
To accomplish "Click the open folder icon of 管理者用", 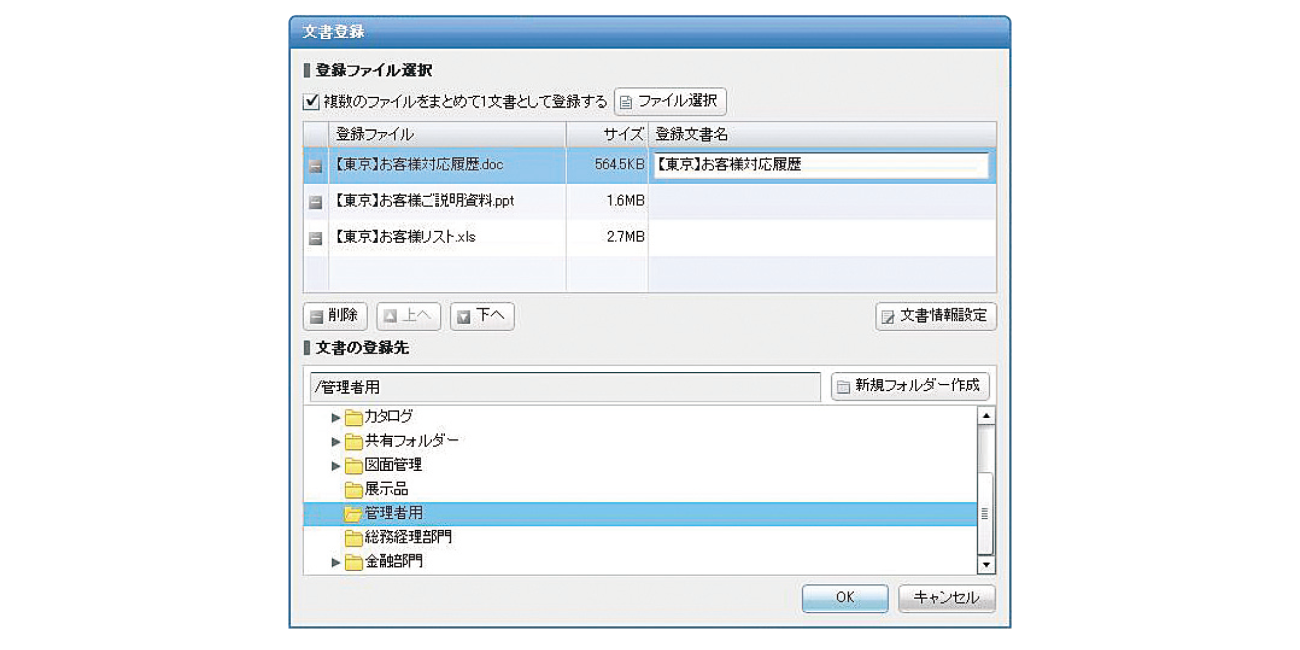I will pos(352,512).
